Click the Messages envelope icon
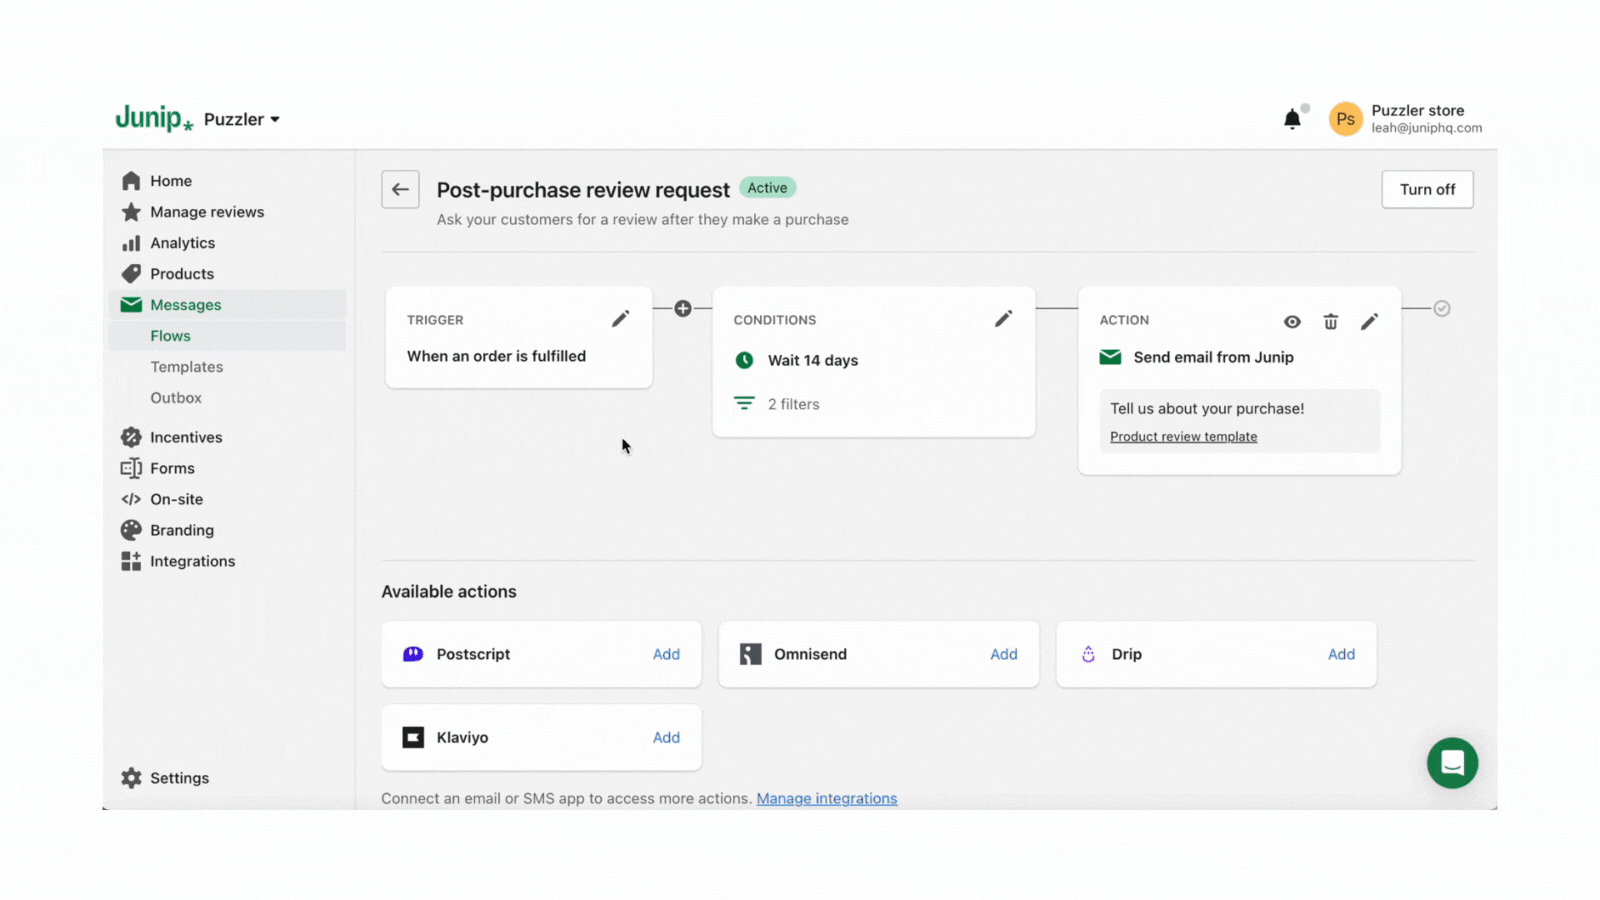Viewport: 1600px width, 900px height. (x=131, y=305)
